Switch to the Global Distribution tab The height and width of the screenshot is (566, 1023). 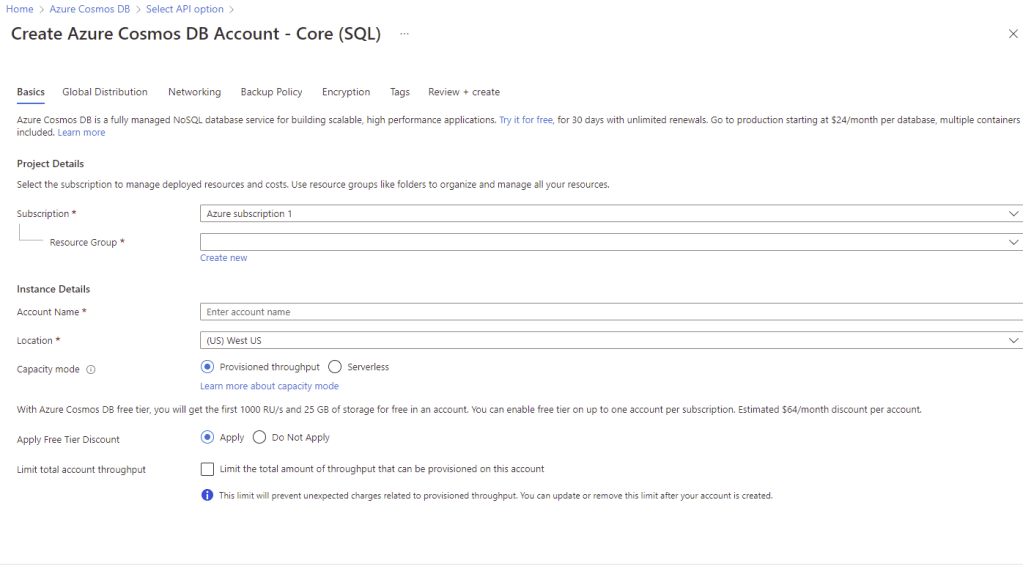coord(105,92)
